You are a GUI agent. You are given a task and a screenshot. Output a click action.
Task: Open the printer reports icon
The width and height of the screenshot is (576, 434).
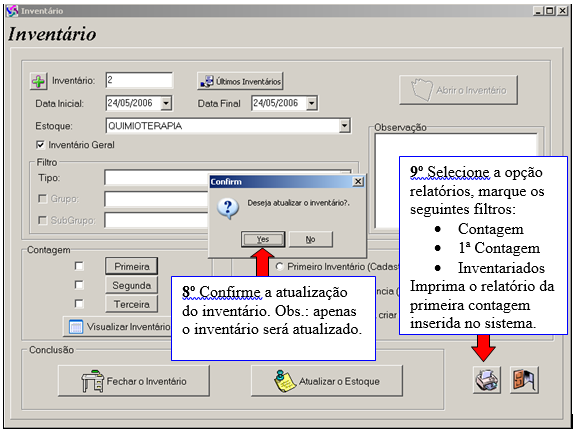[x=486, y=380]
